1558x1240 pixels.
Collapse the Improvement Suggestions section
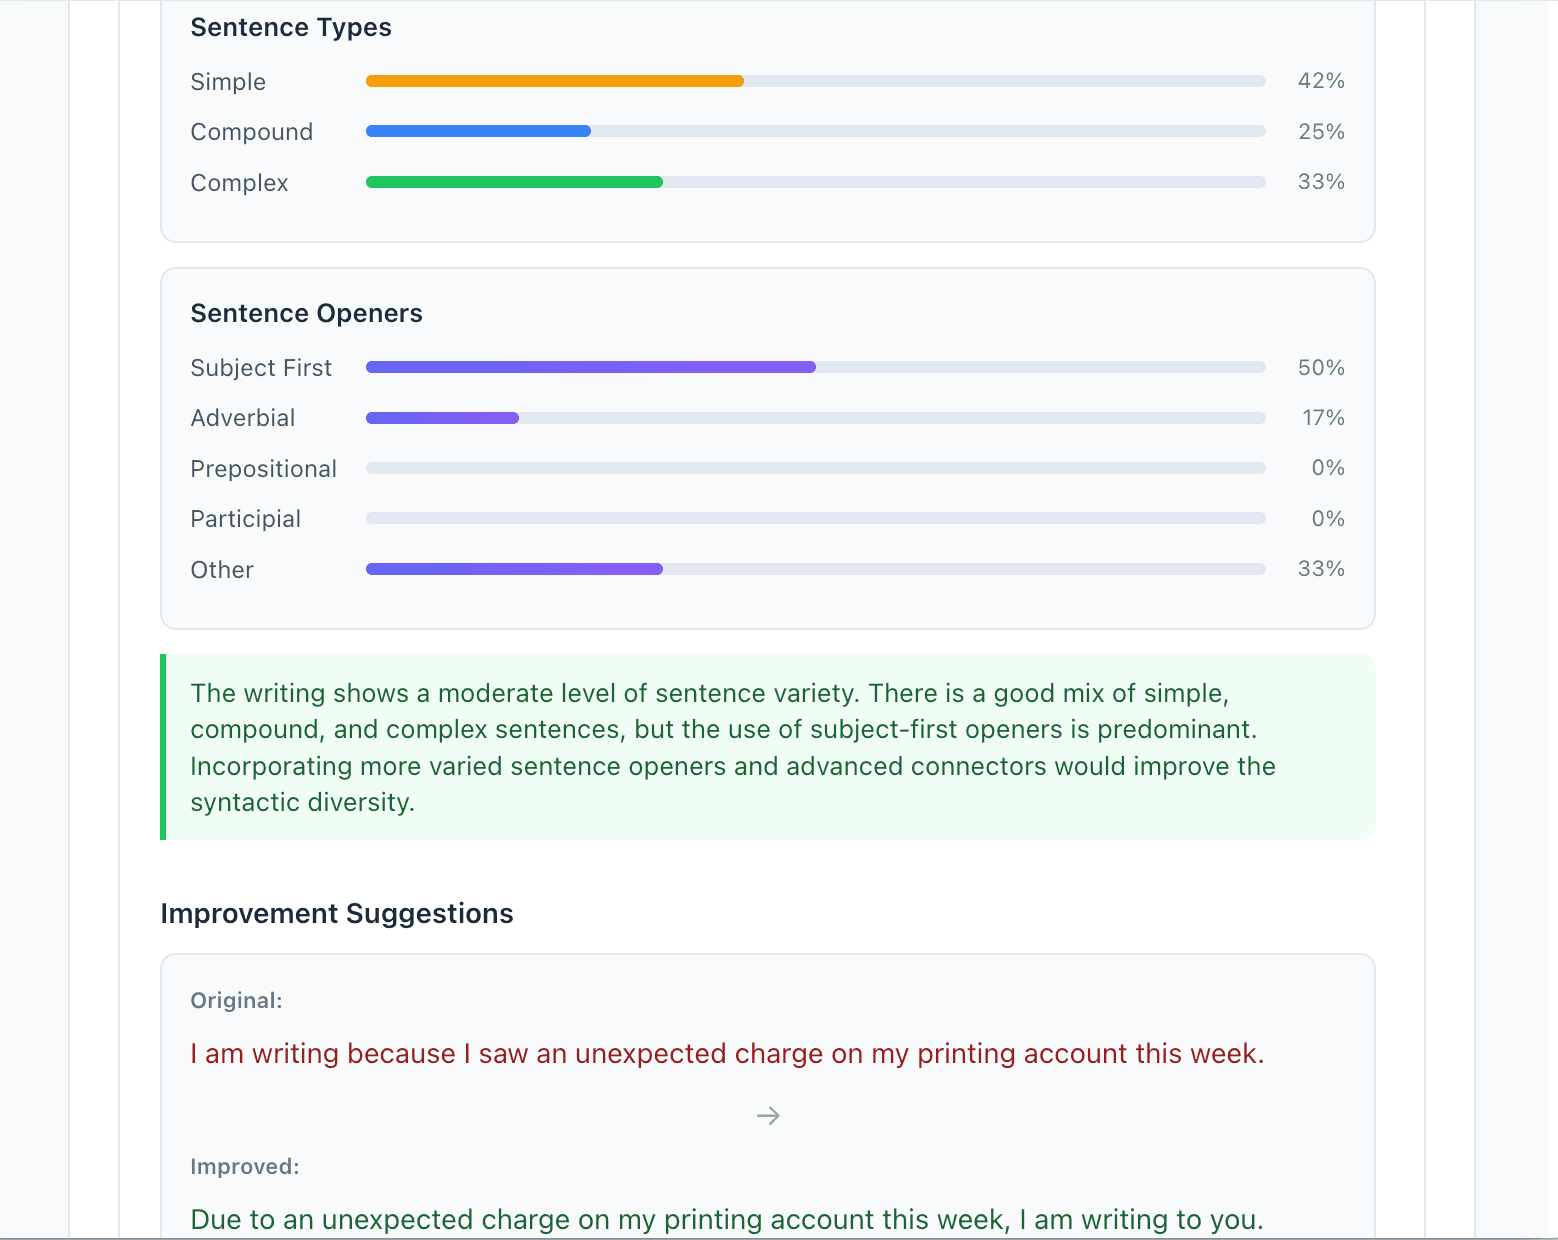coord(337,913)
